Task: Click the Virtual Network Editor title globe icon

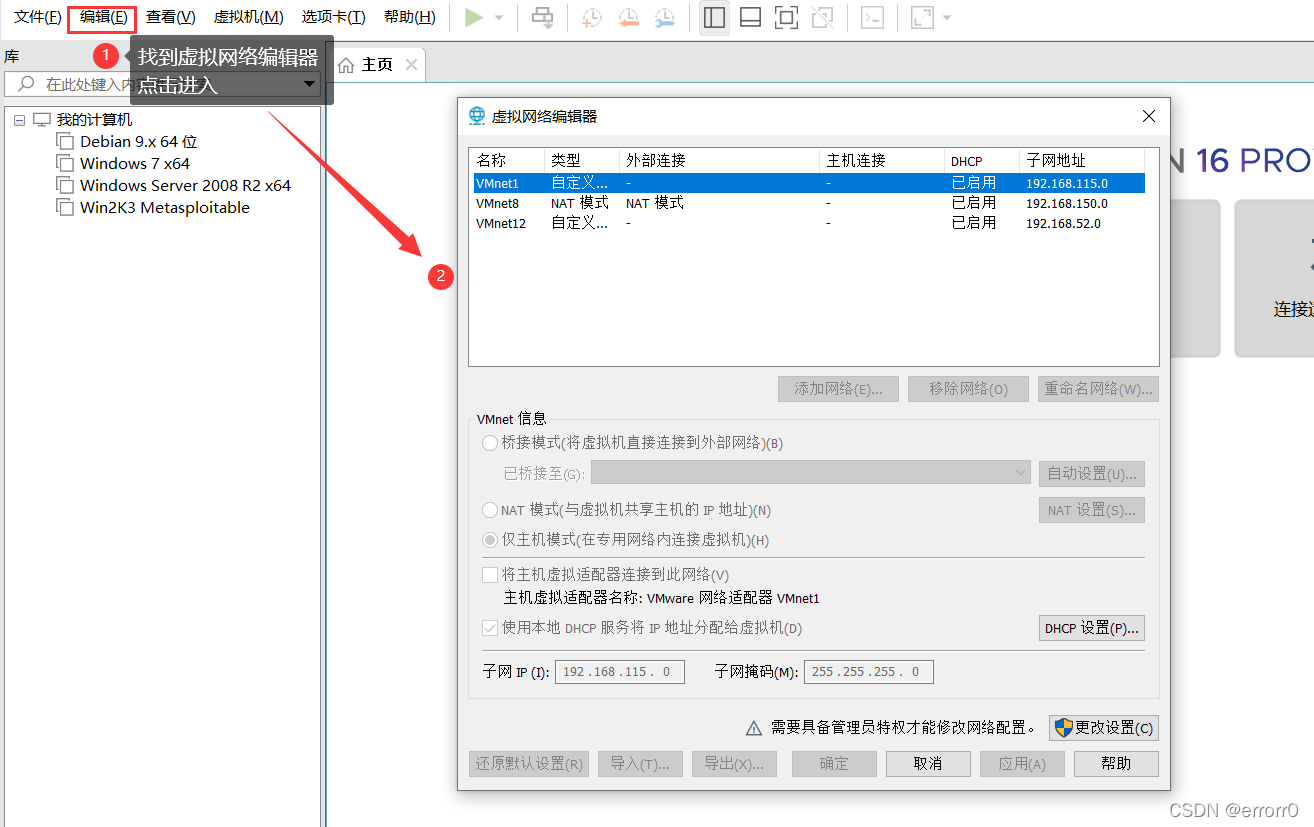Action: tap(477, 116)
